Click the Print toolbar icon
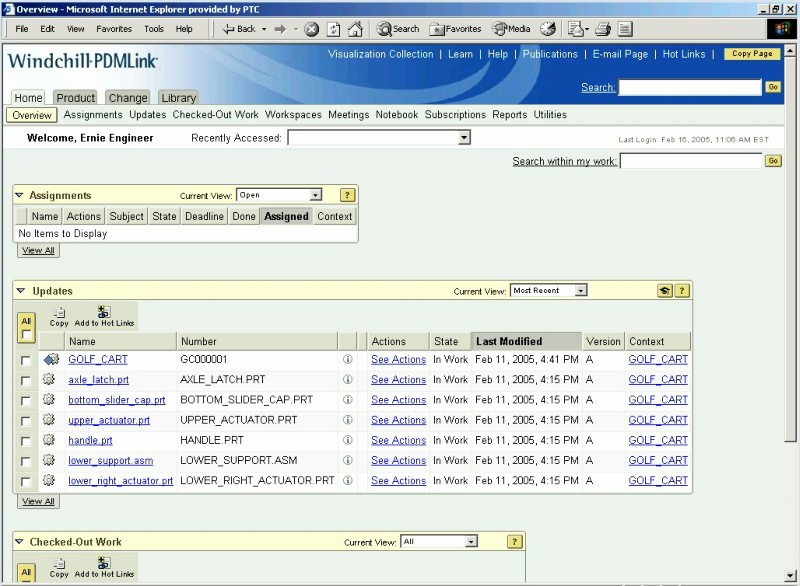 tap(603, 29)
